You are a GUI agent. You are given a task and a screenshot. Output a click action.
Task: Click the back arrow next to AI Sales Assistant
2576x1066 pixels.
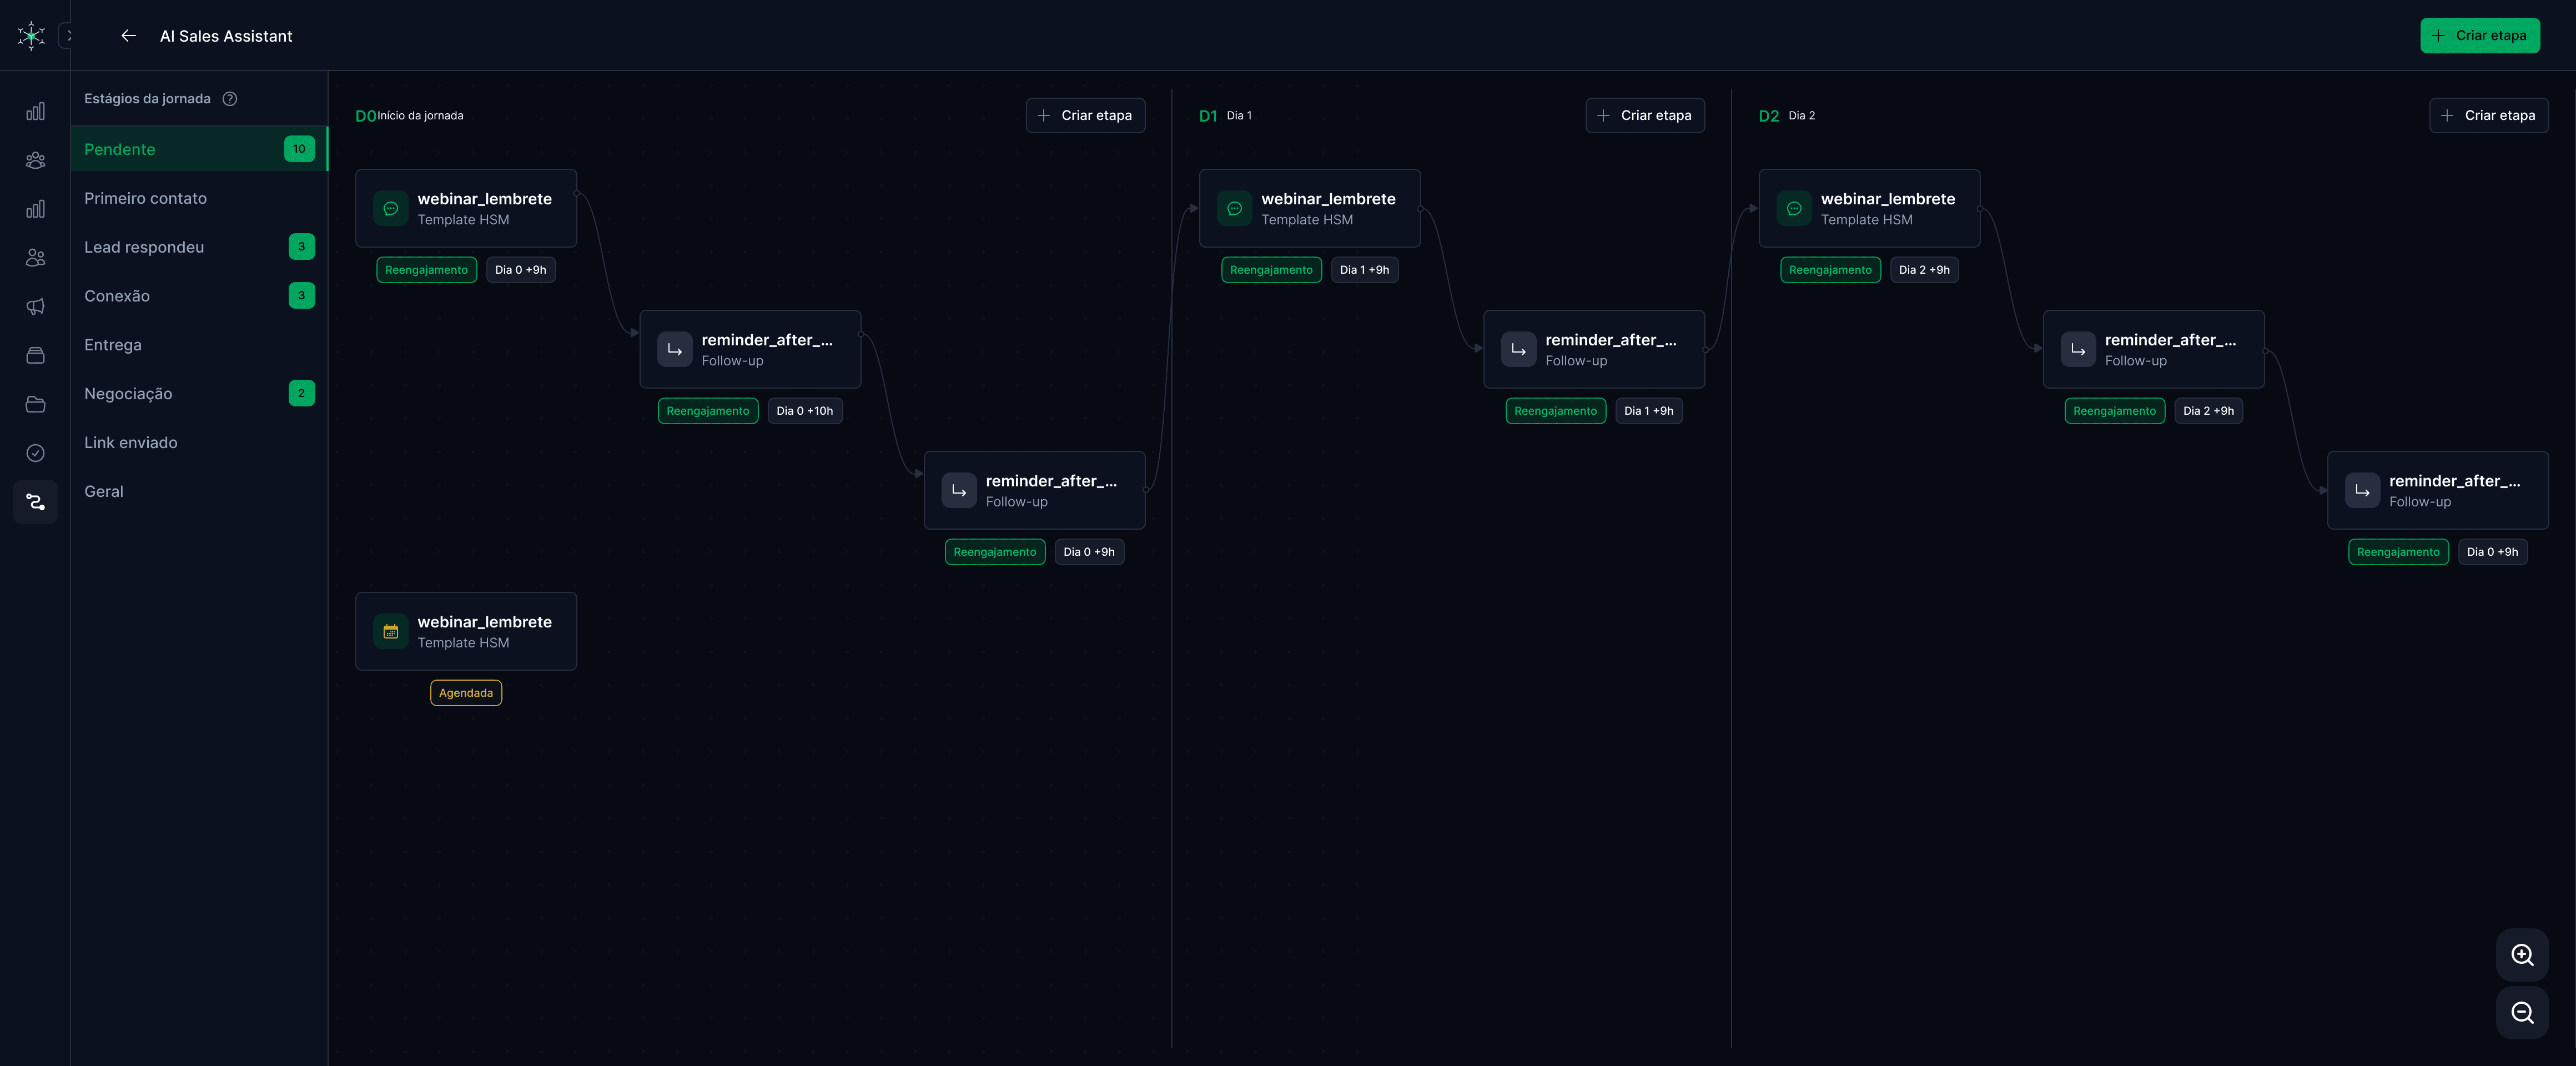coord(128,36)
